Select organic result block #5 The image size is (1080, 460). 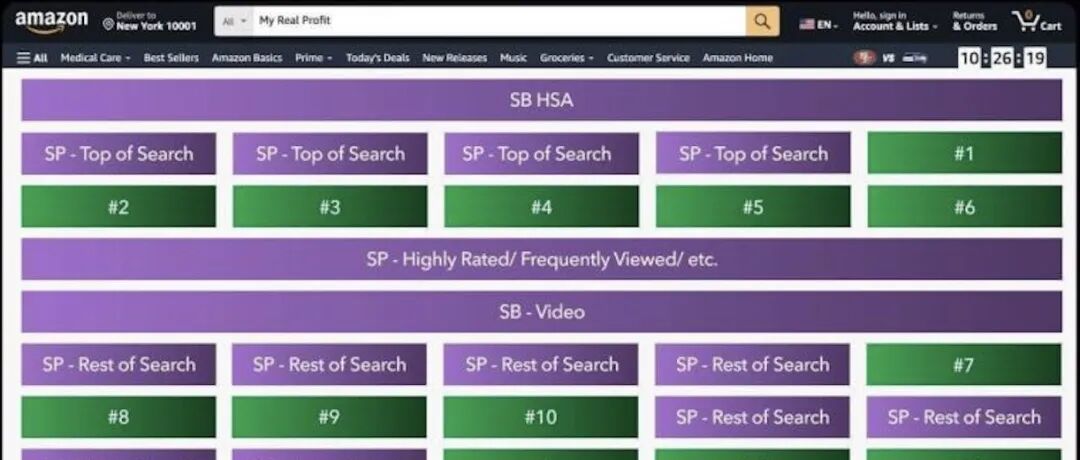pyautogui.click(x=753, y=206)
